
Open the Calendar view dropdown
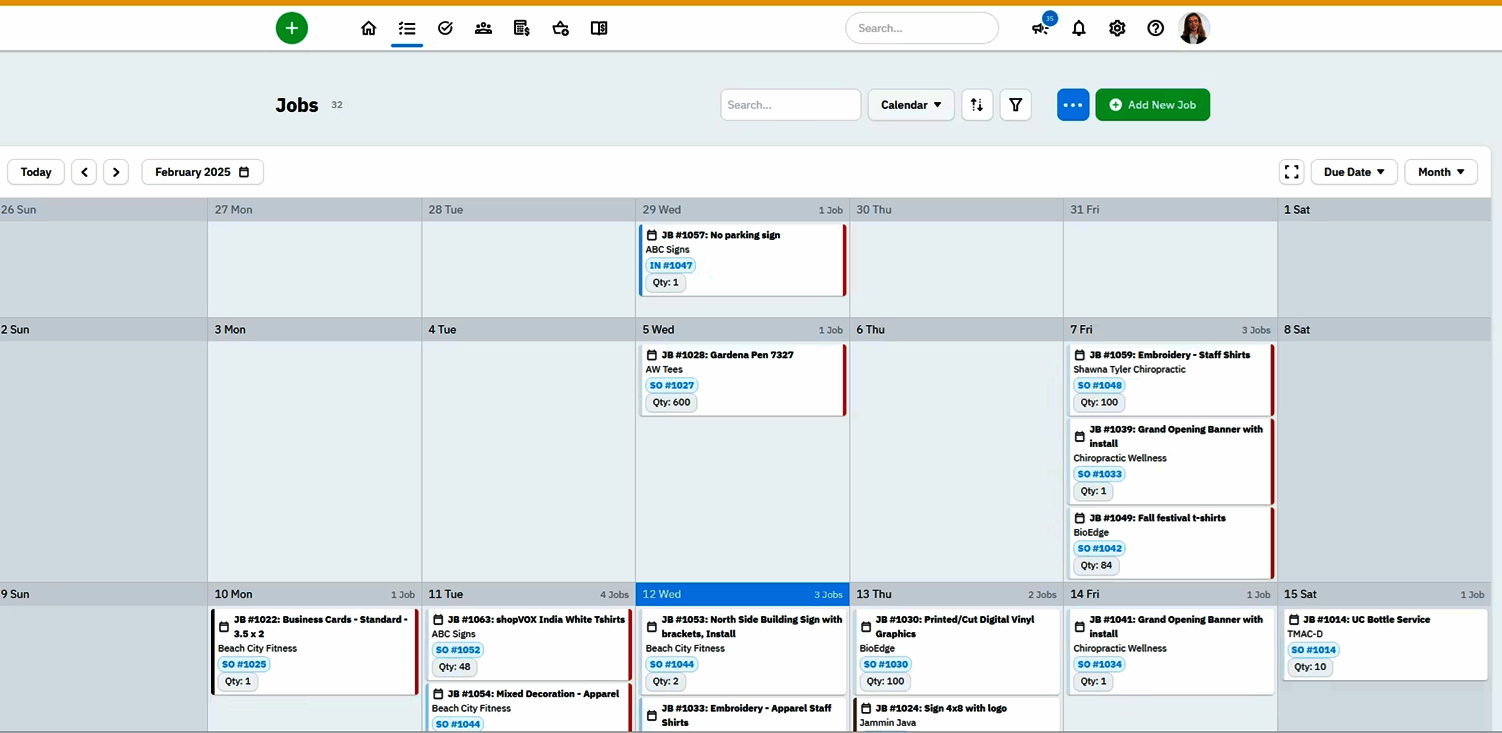tap(911, 105)
